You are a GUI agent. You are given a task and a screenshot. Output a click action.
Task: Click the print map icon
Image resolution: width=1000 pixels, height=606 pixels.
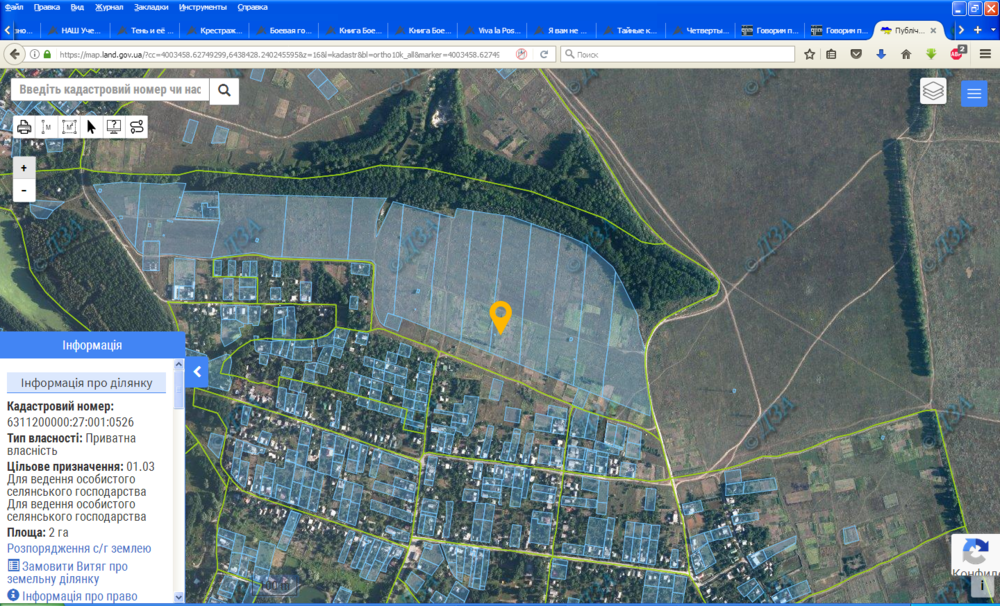[24, 127]
